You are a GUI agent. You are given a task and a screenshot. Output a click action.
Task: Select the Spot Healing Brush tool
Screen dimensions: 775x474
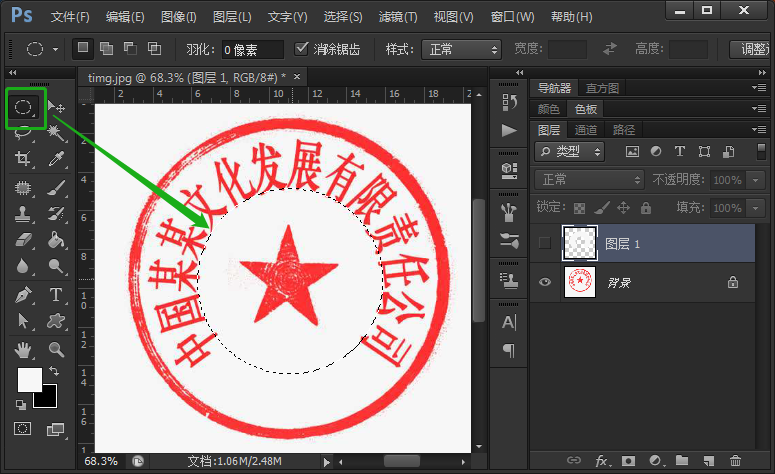point(23,188)
